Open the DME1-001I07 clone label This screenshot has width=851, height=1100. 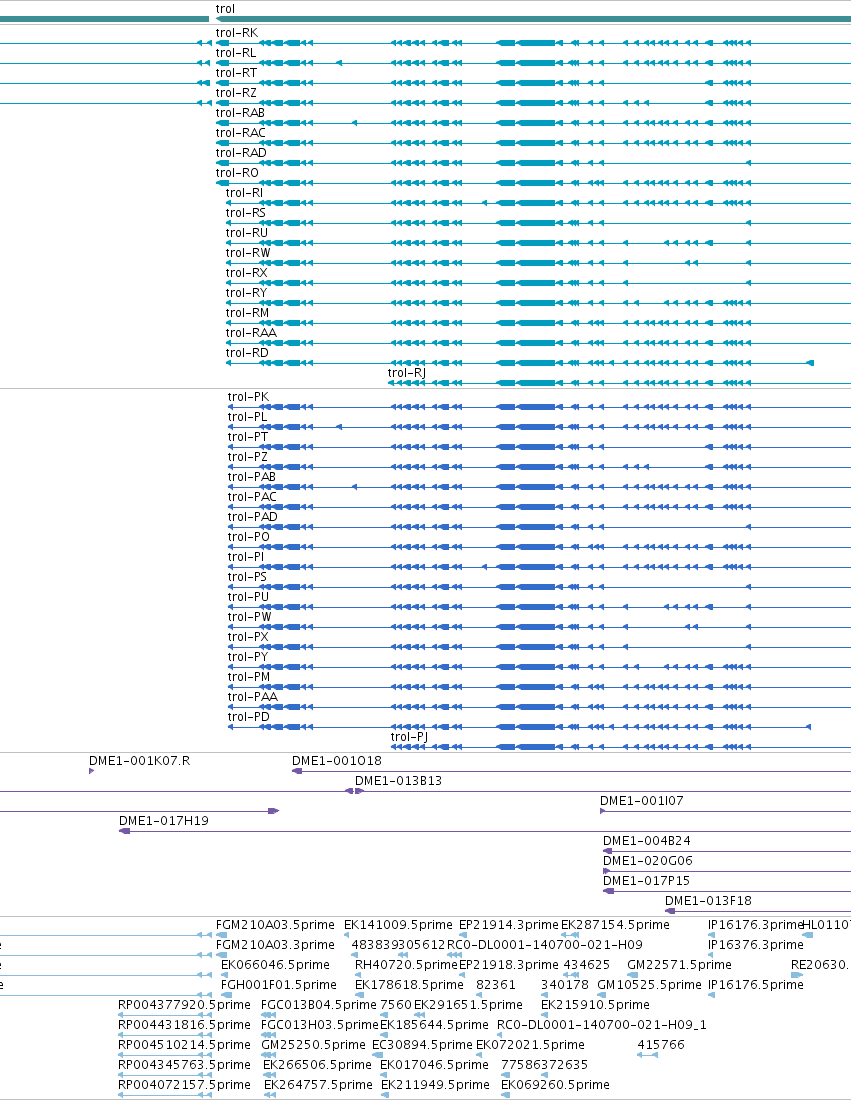point(641,801)
